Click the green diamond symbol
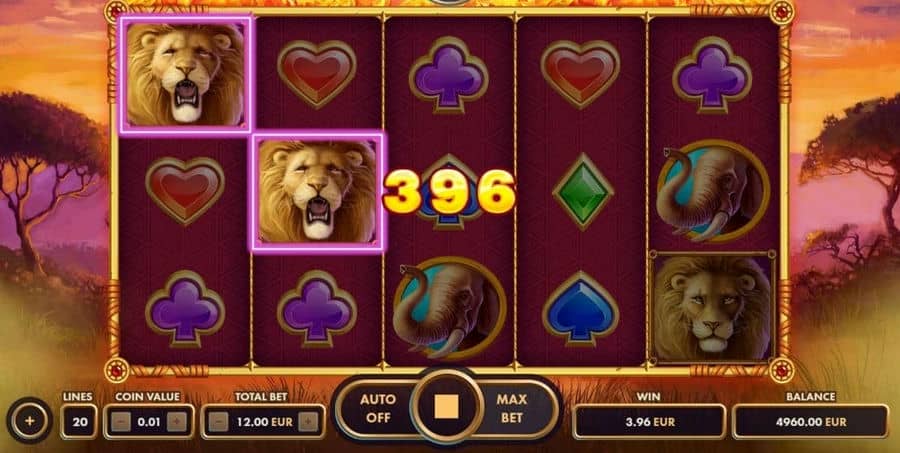900x453 pixels. coord(583,192)
